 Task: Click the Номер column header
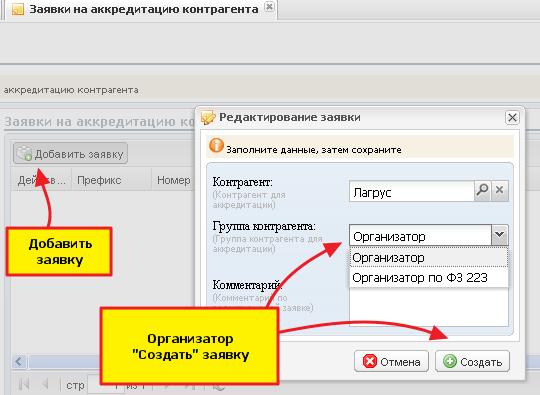point(174,180)
